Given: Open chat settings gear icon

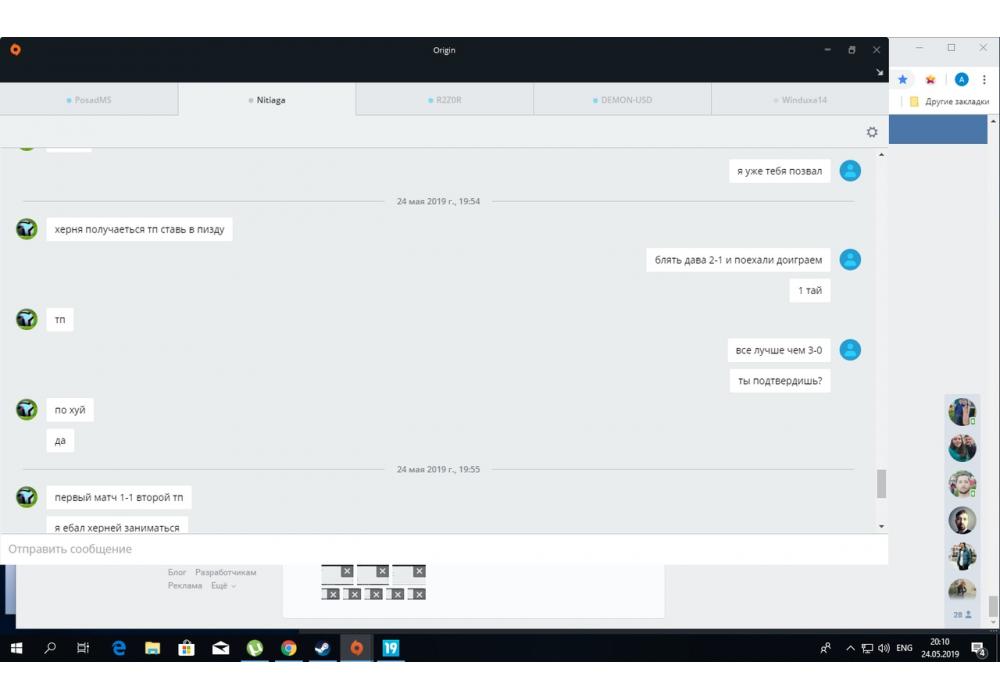Looking at the screenshot, I should click(x=872, y=132).
